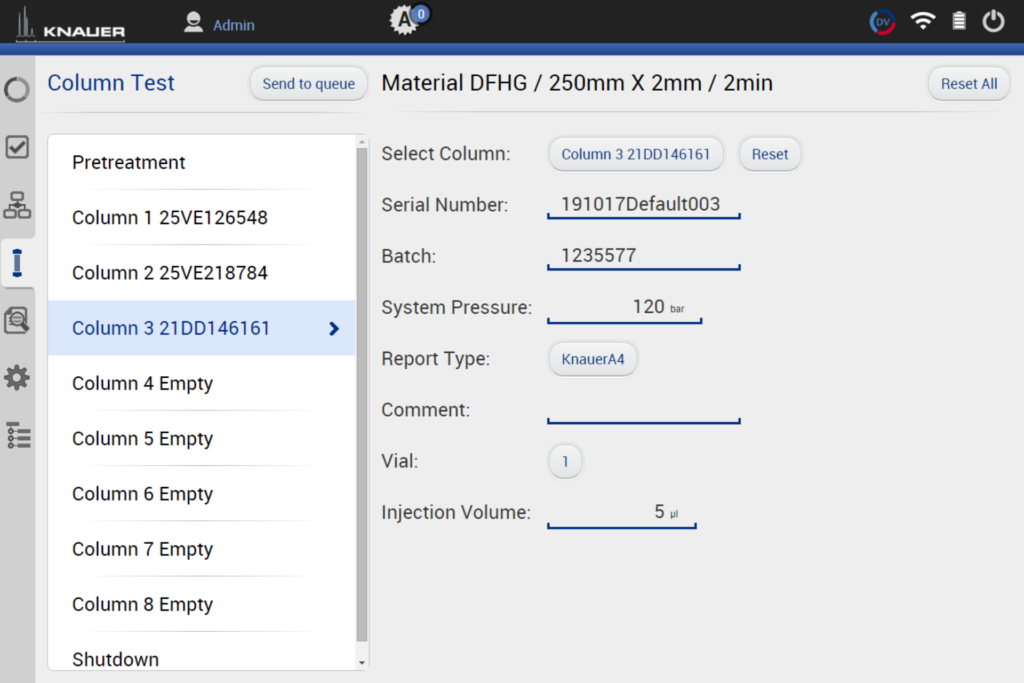Open the circular status sidebar icon
This screenshot has width=1024, height=683.
17,89
